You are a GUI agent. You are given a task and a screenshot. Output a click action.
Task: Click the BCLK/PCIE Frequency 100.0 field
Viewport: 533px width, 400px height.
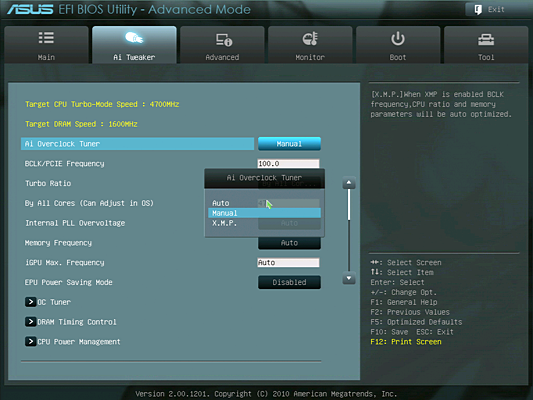click(x=288, y=163)
